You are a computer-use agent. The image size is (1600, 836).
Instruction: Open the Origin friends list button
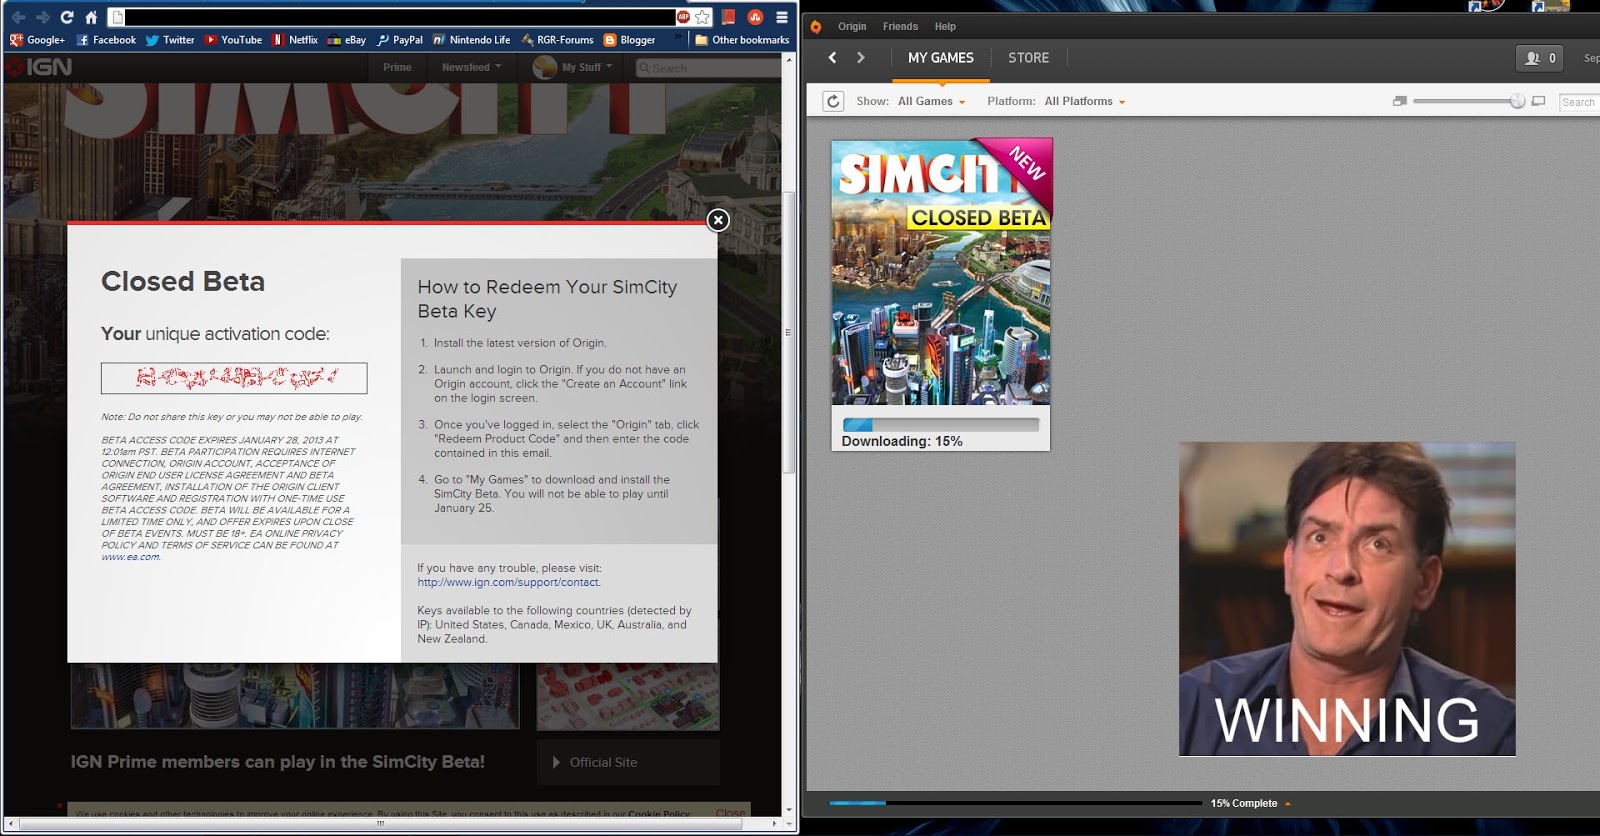coord(1540,58)
